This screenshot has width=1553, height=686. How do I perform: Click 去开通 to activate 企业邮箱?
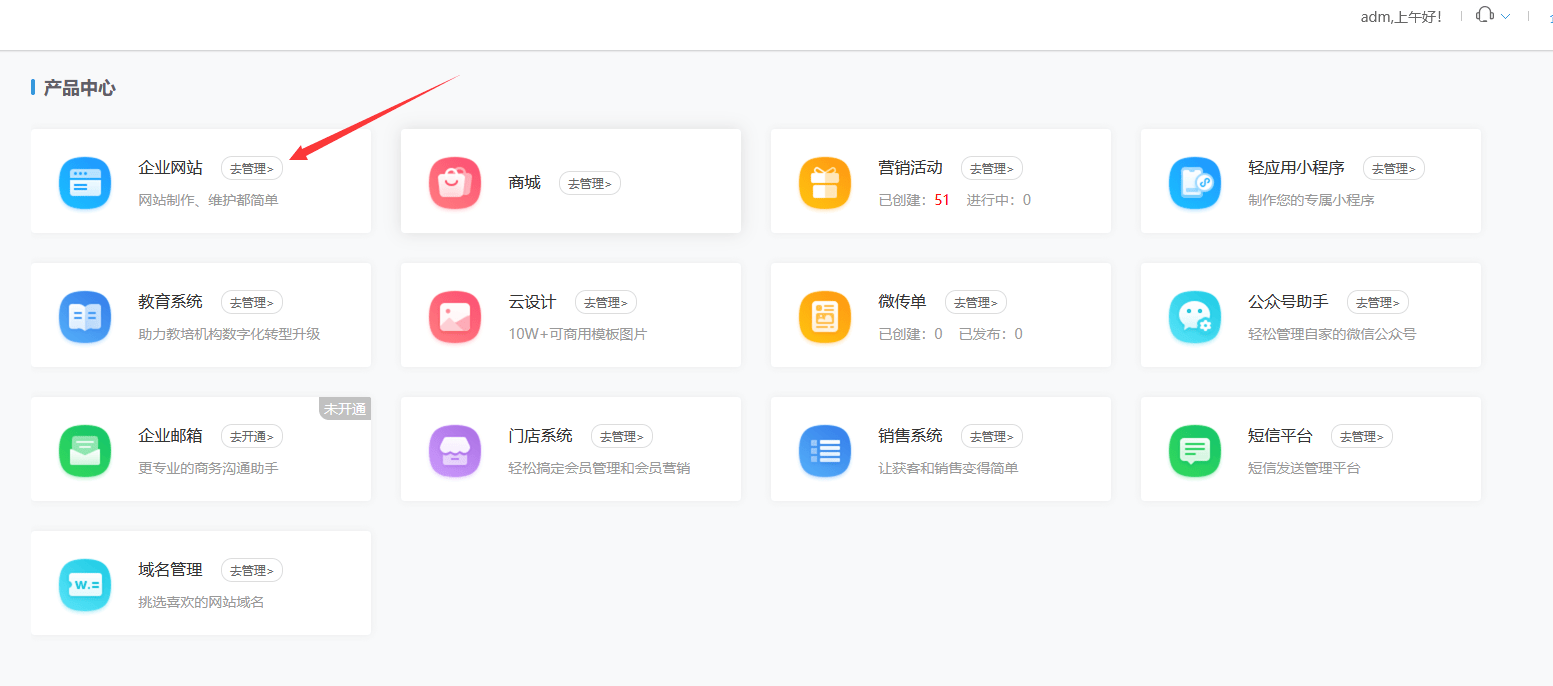(251, 436)
